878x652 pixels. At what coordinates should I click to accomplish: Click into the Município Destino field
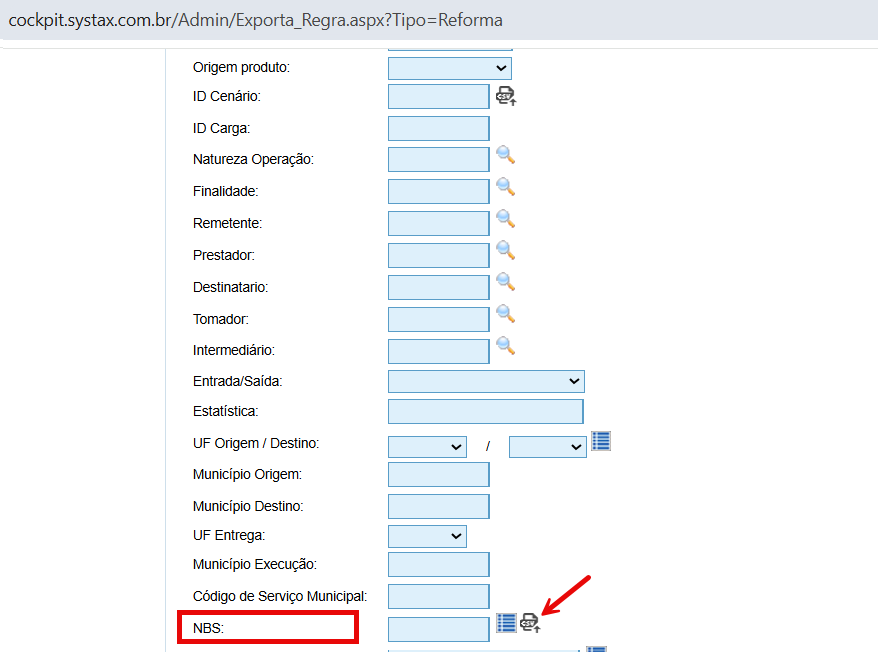438,506
